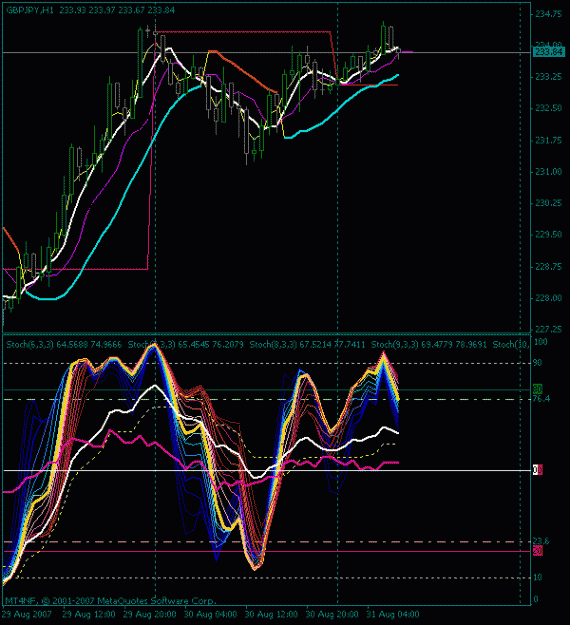
Task: Click the 228.75 price axis label
Action: (x=548, y=267)
